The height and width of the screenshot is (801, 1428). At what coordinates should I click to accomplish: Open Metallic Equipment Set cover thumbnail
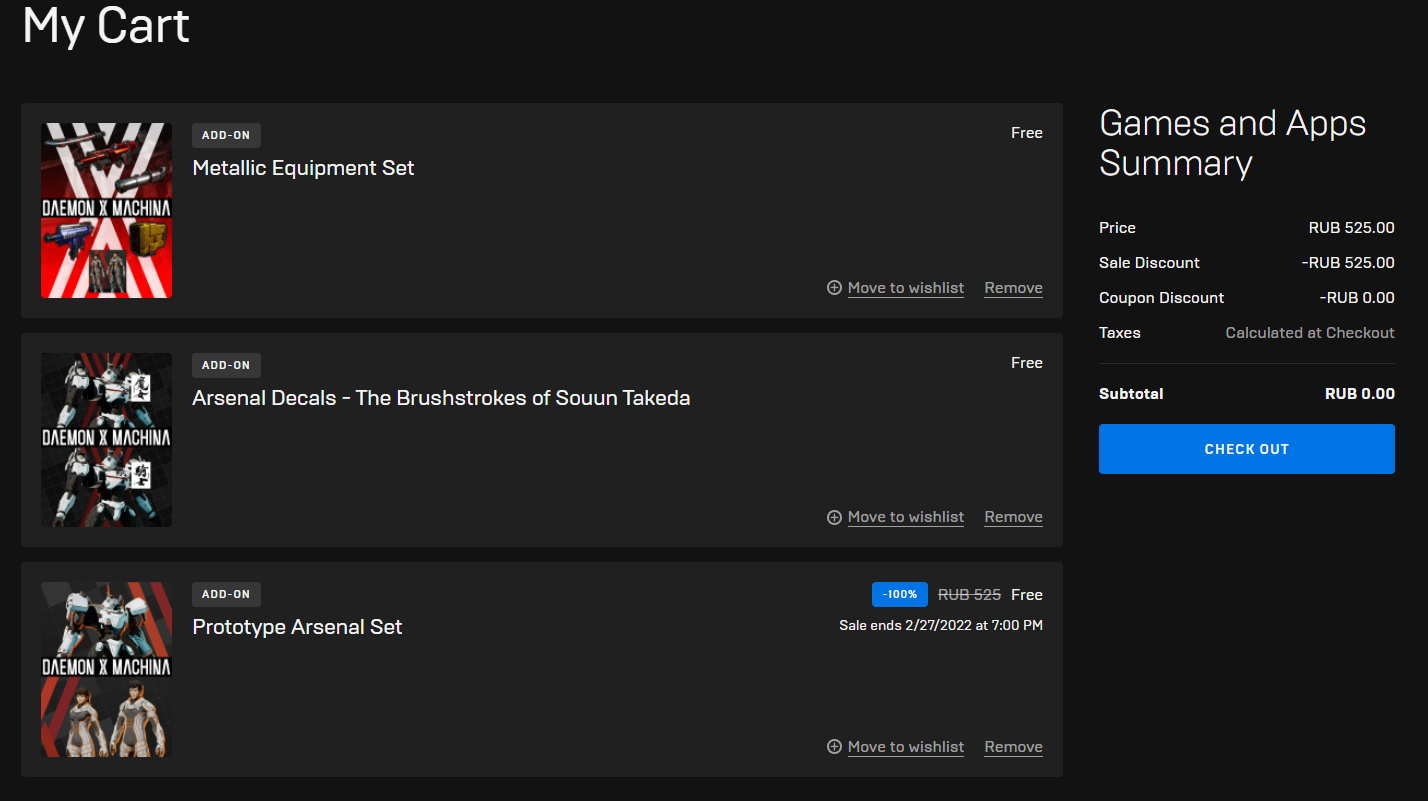[106, 210]
